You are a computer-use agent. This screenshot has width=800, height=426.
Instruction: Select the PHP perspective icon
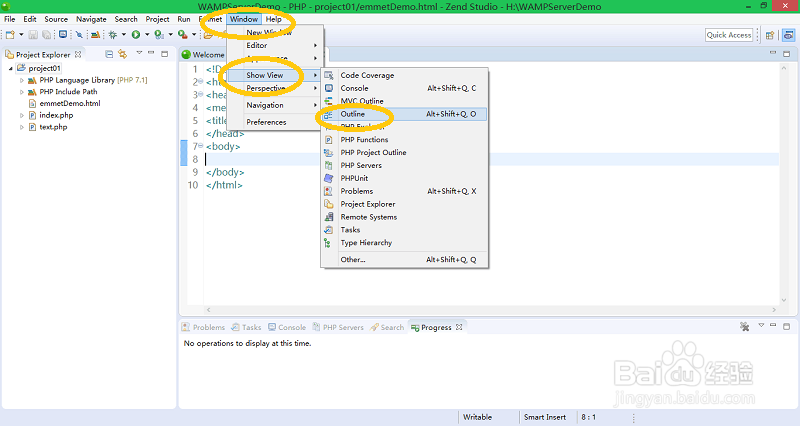(x=788, y=35)
